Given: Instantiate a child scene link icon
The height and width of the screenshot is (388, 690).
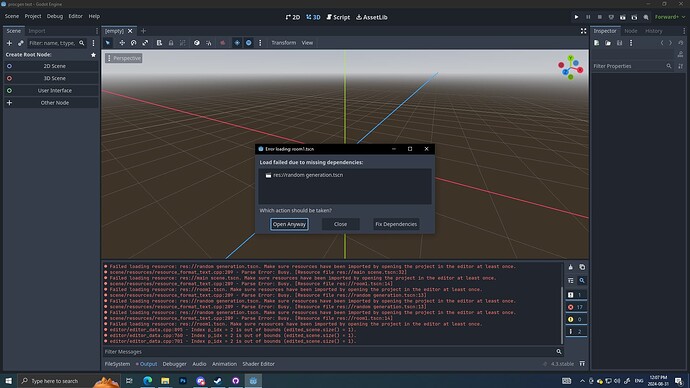Looking at the screenshot, I should 20,43.
